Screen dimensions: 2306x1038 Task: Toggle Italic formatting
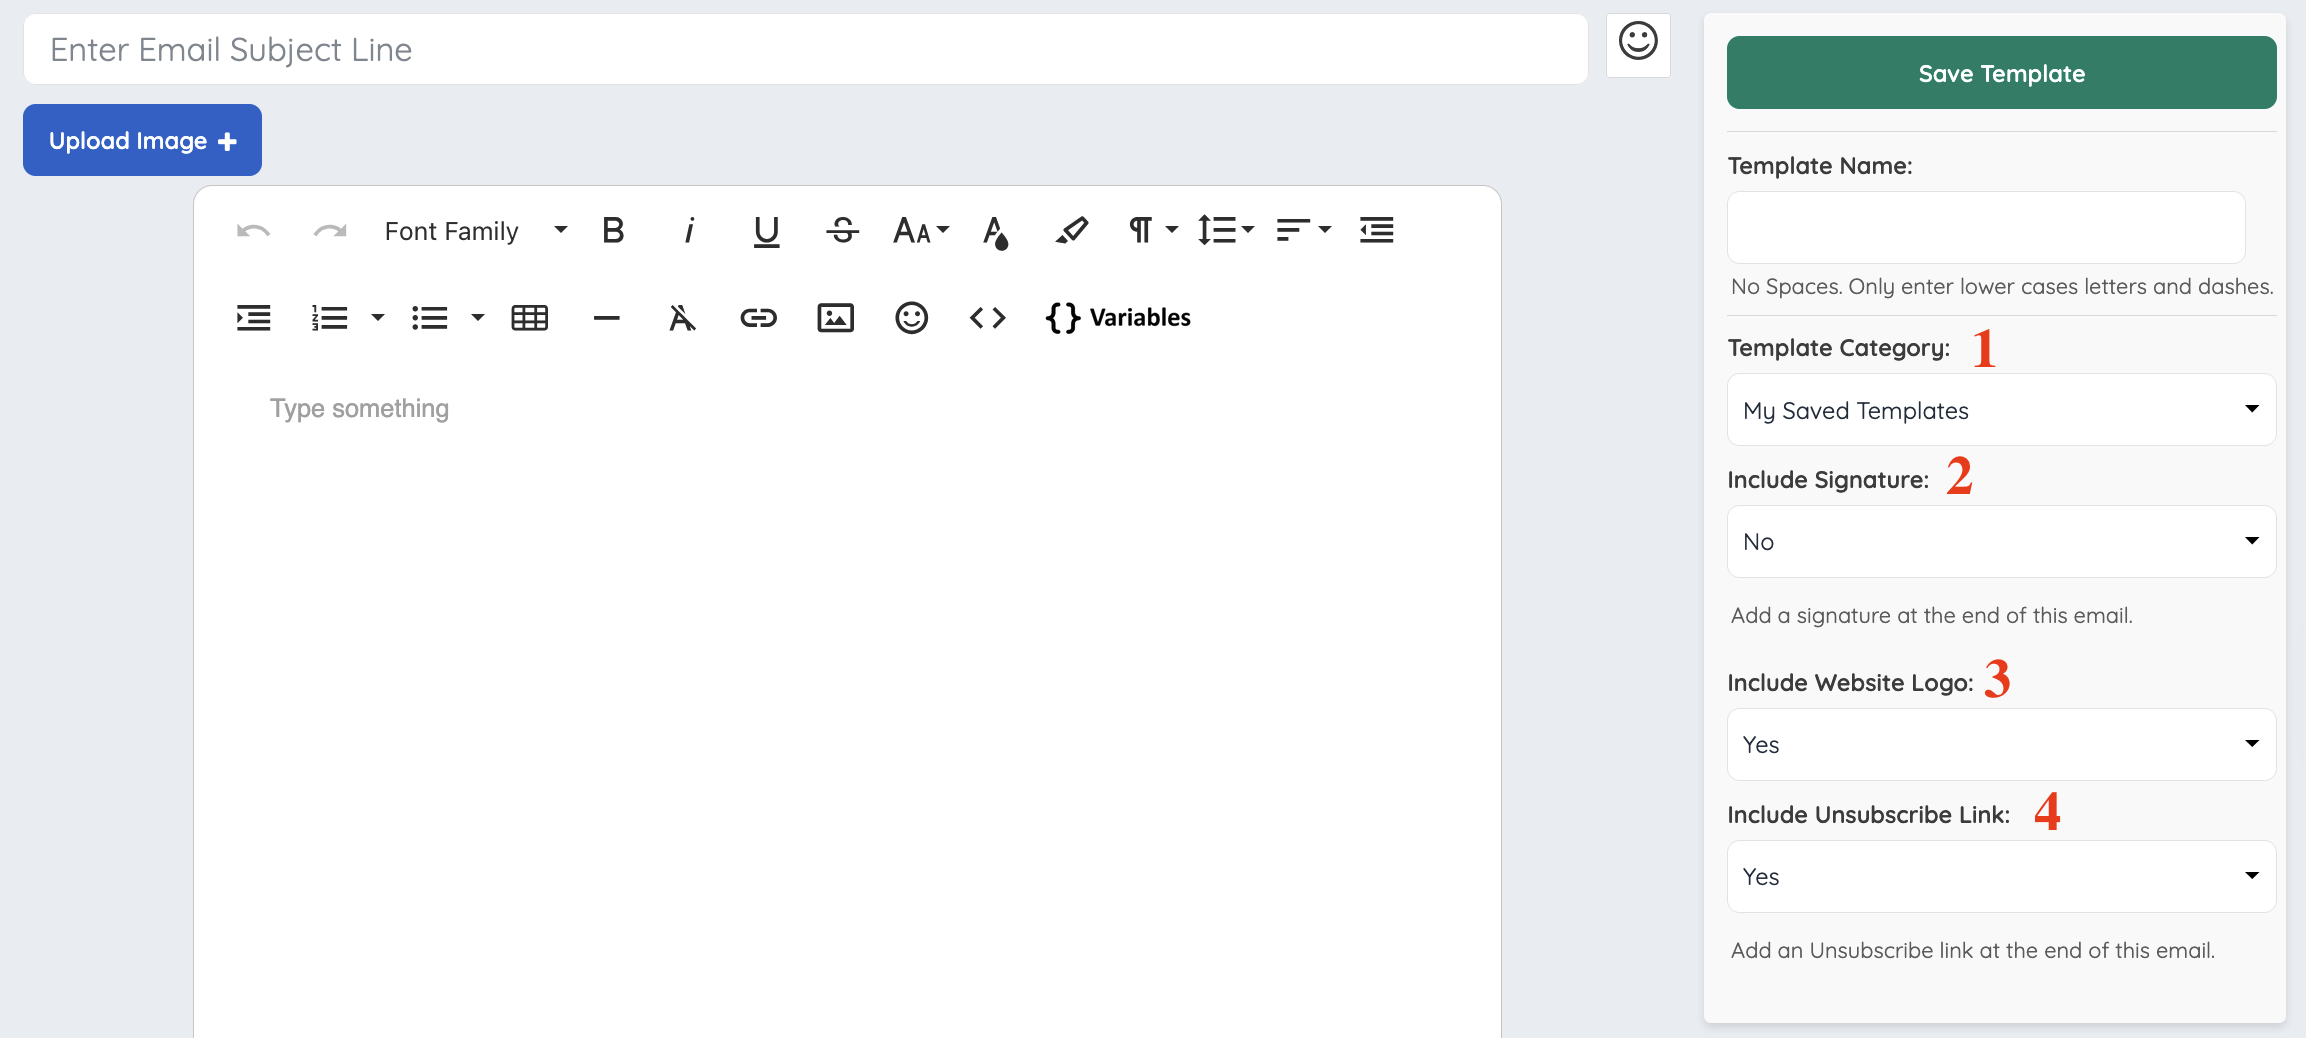(x=689, y=231)
